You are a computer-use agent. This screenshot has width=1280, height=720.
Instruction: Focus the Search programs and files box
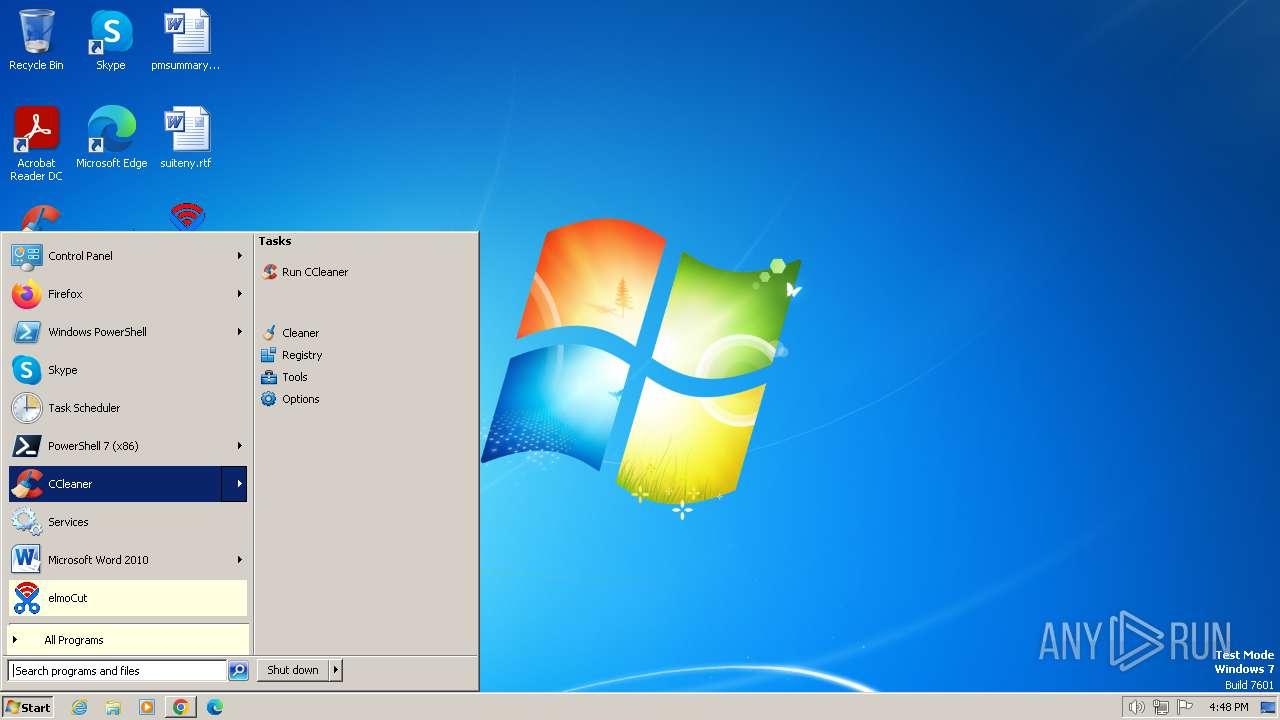coord(117,671)
